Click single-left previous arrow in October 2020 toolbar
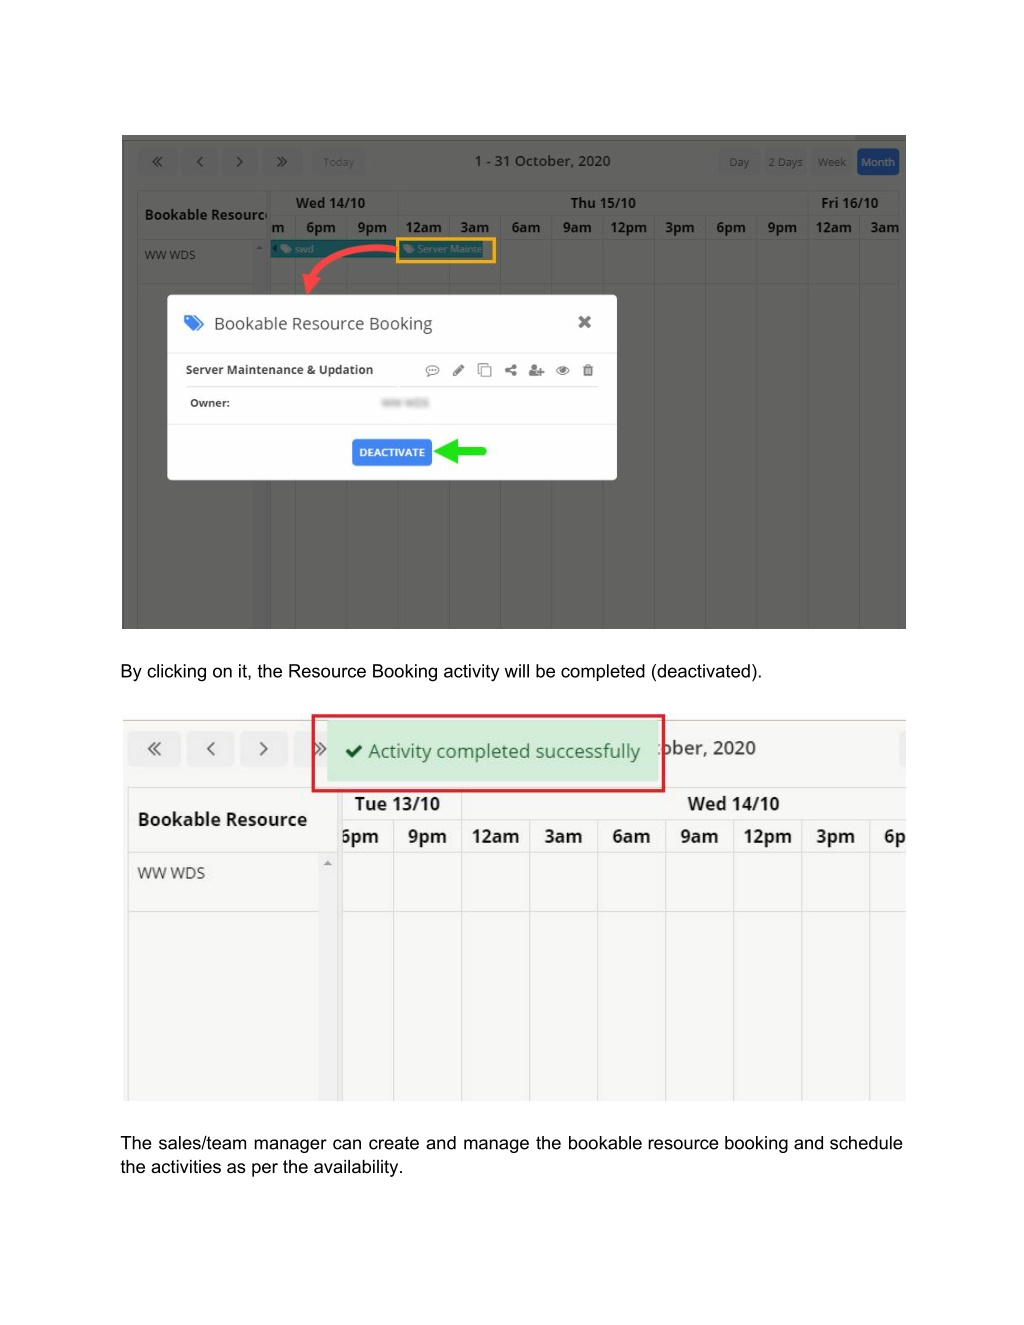 pos(199,161)
